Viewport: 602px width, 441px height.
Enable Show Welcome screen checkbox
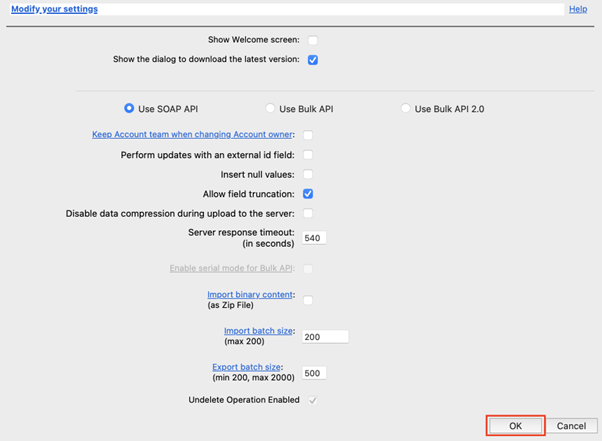click(313, 40)
